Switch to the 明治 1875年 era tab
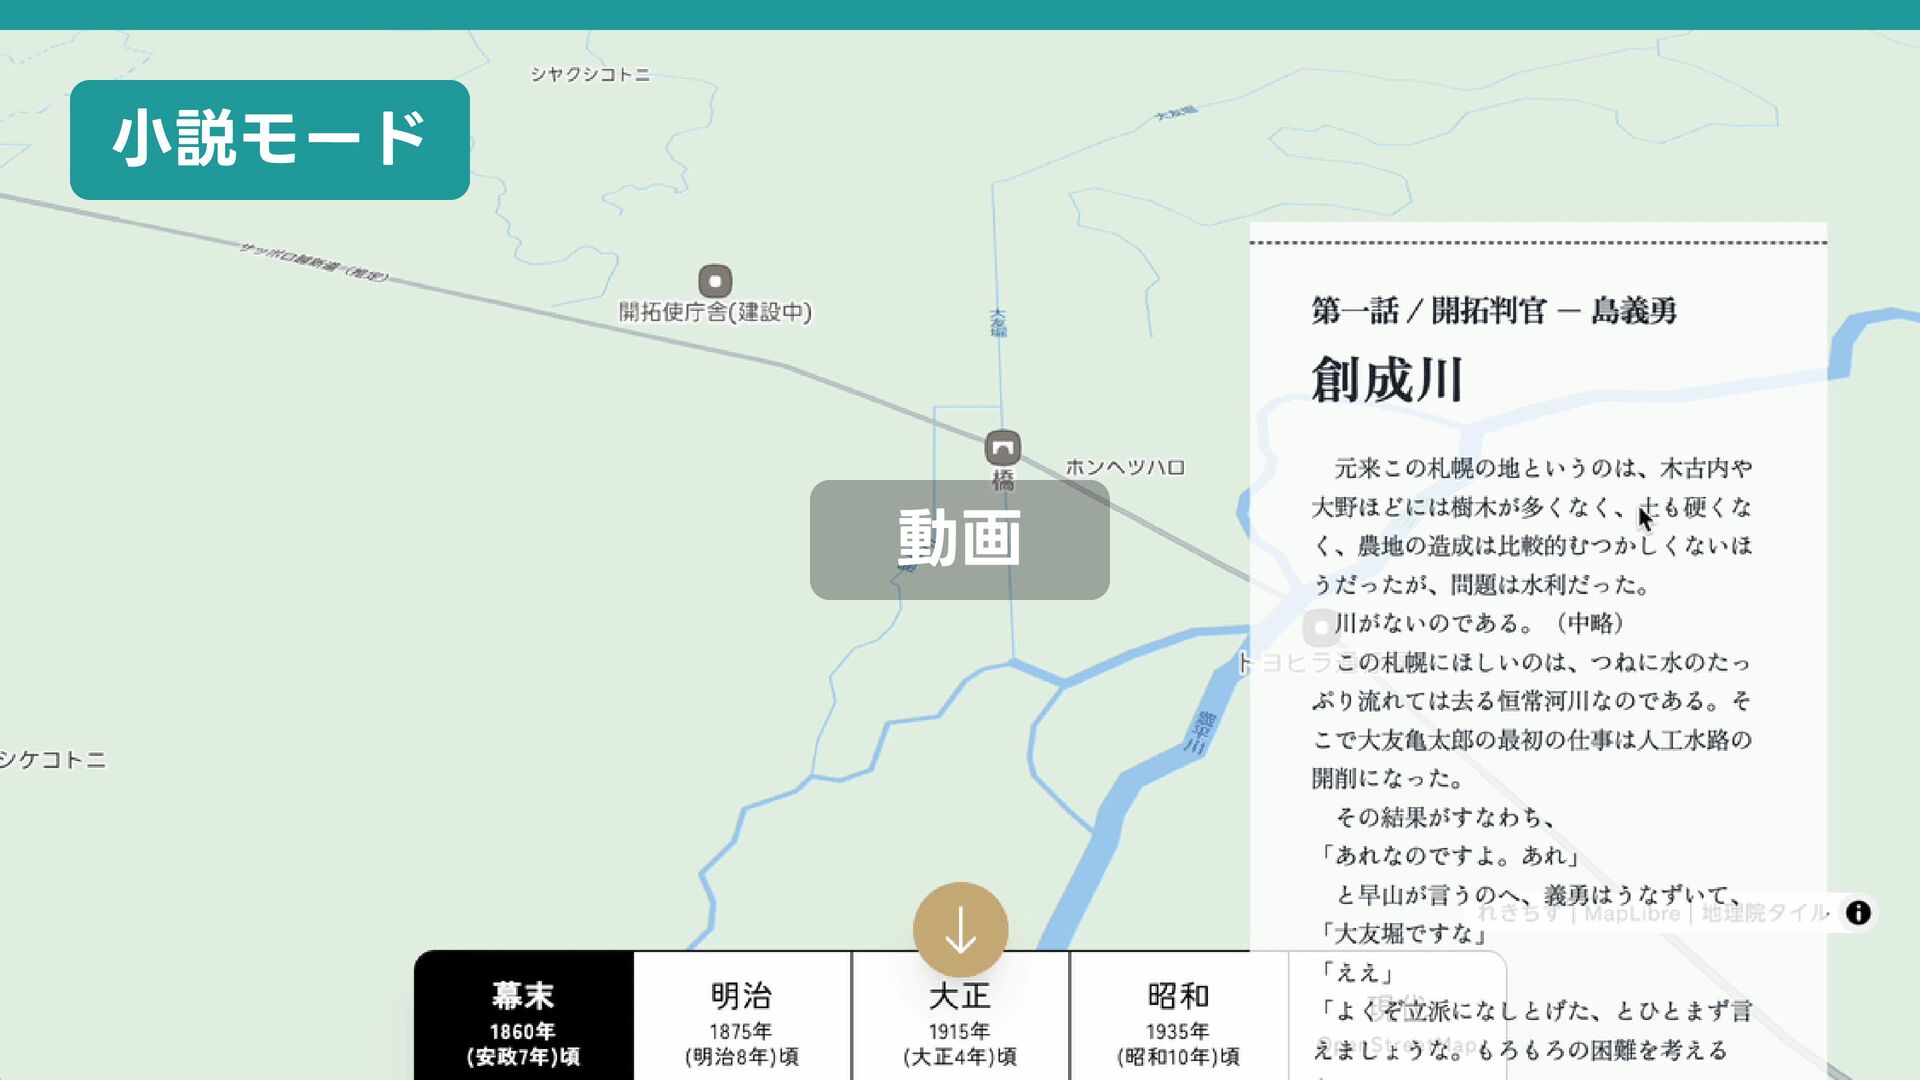Image resolution: width=1920 pixels, height=1080 pixels. 741,1022
